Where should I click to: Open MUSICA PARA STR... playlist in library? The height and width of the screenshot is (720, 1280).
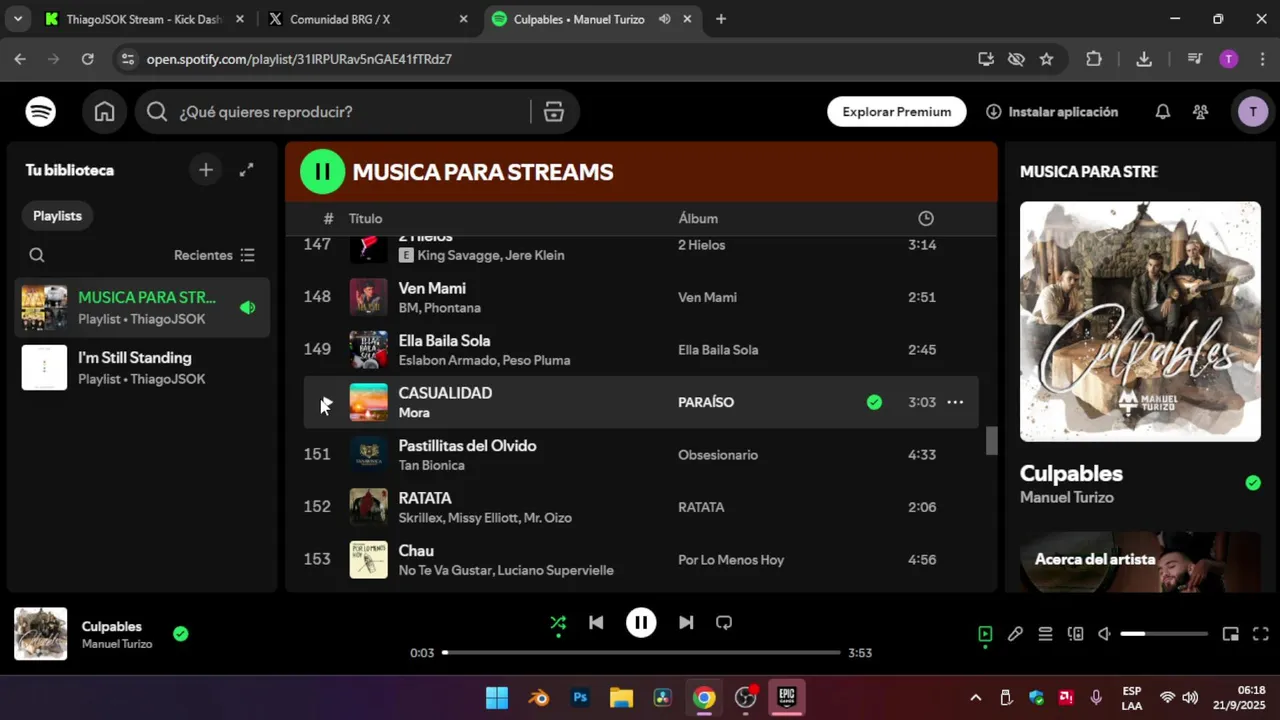click(144, 307)
